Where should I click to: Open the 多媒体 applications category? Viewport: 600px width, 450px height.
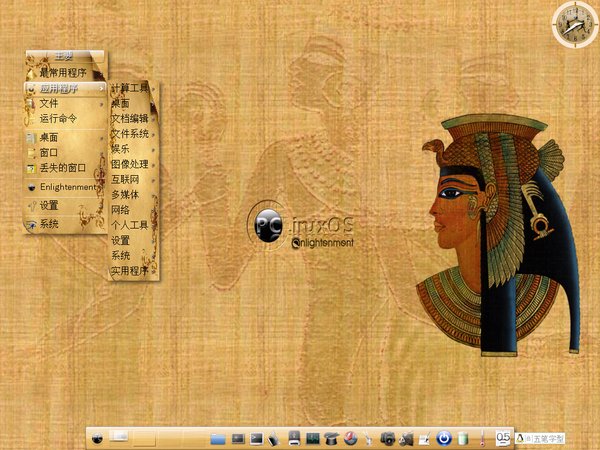point(126,195)
